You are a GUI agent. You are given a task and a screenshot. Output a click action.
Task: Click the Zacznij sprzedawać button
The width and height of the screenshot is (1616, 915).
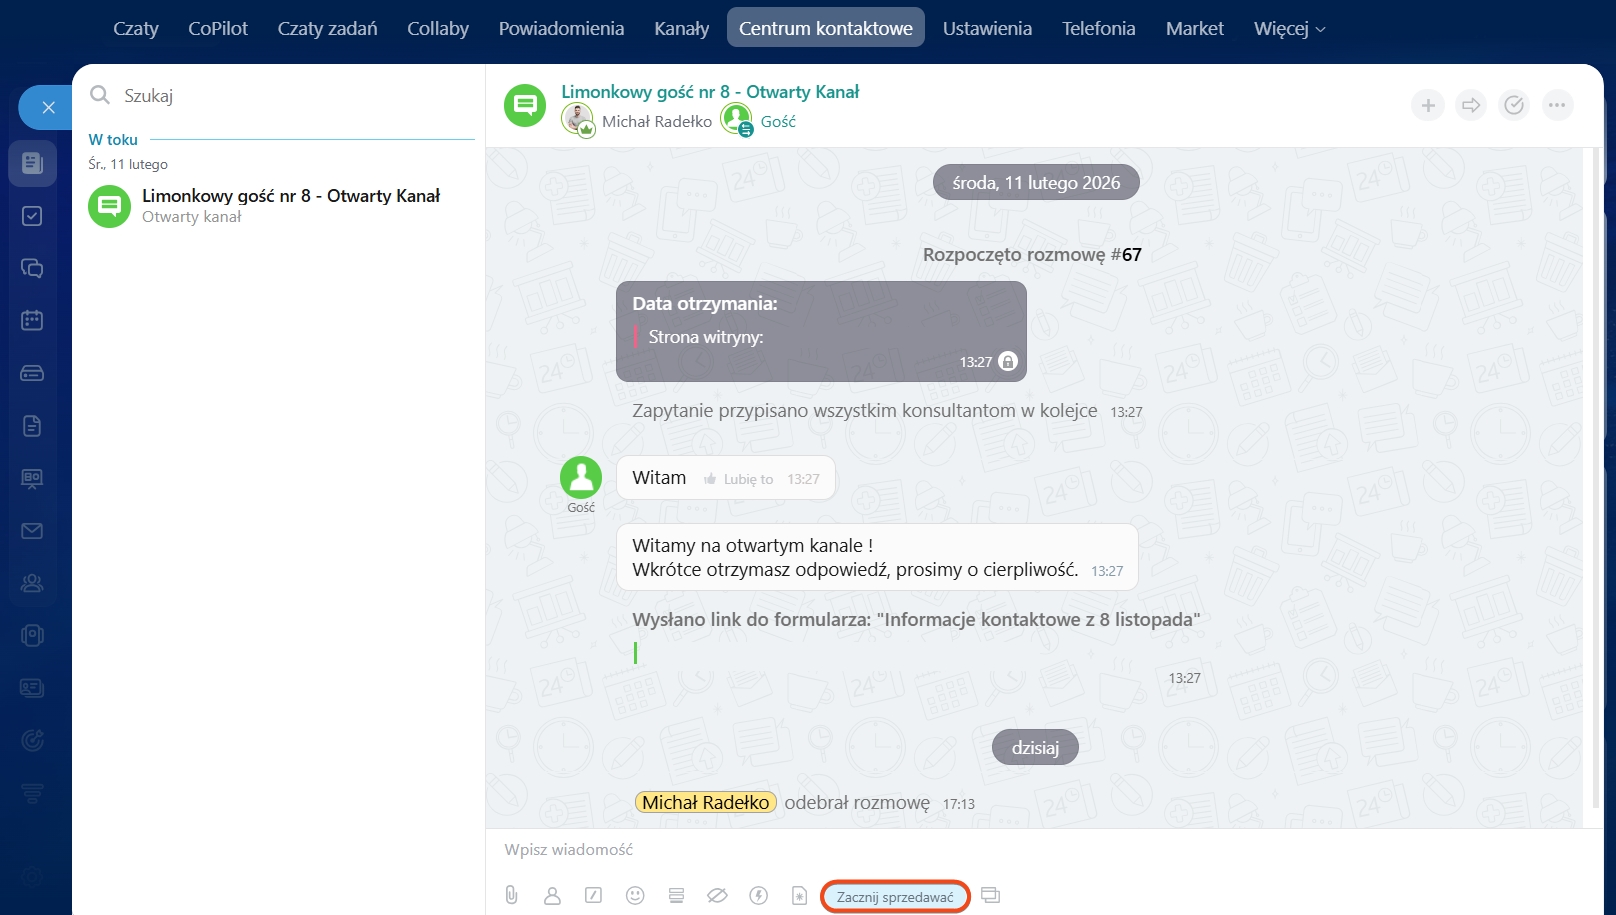895,897
